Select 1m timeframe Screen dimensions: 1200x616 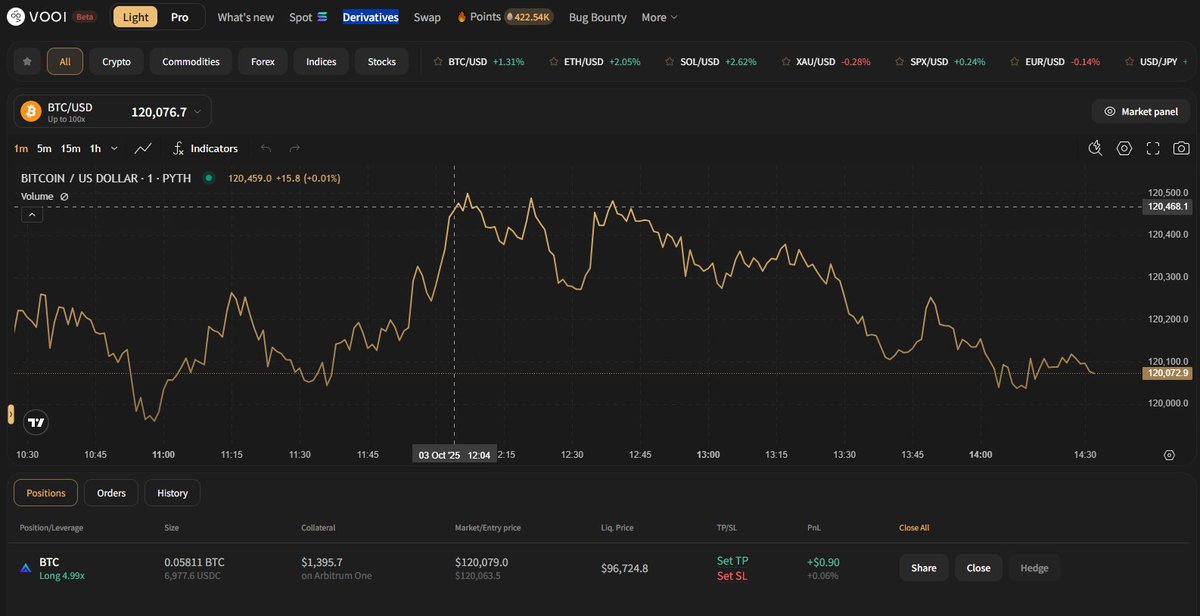[x=21, y=148]
